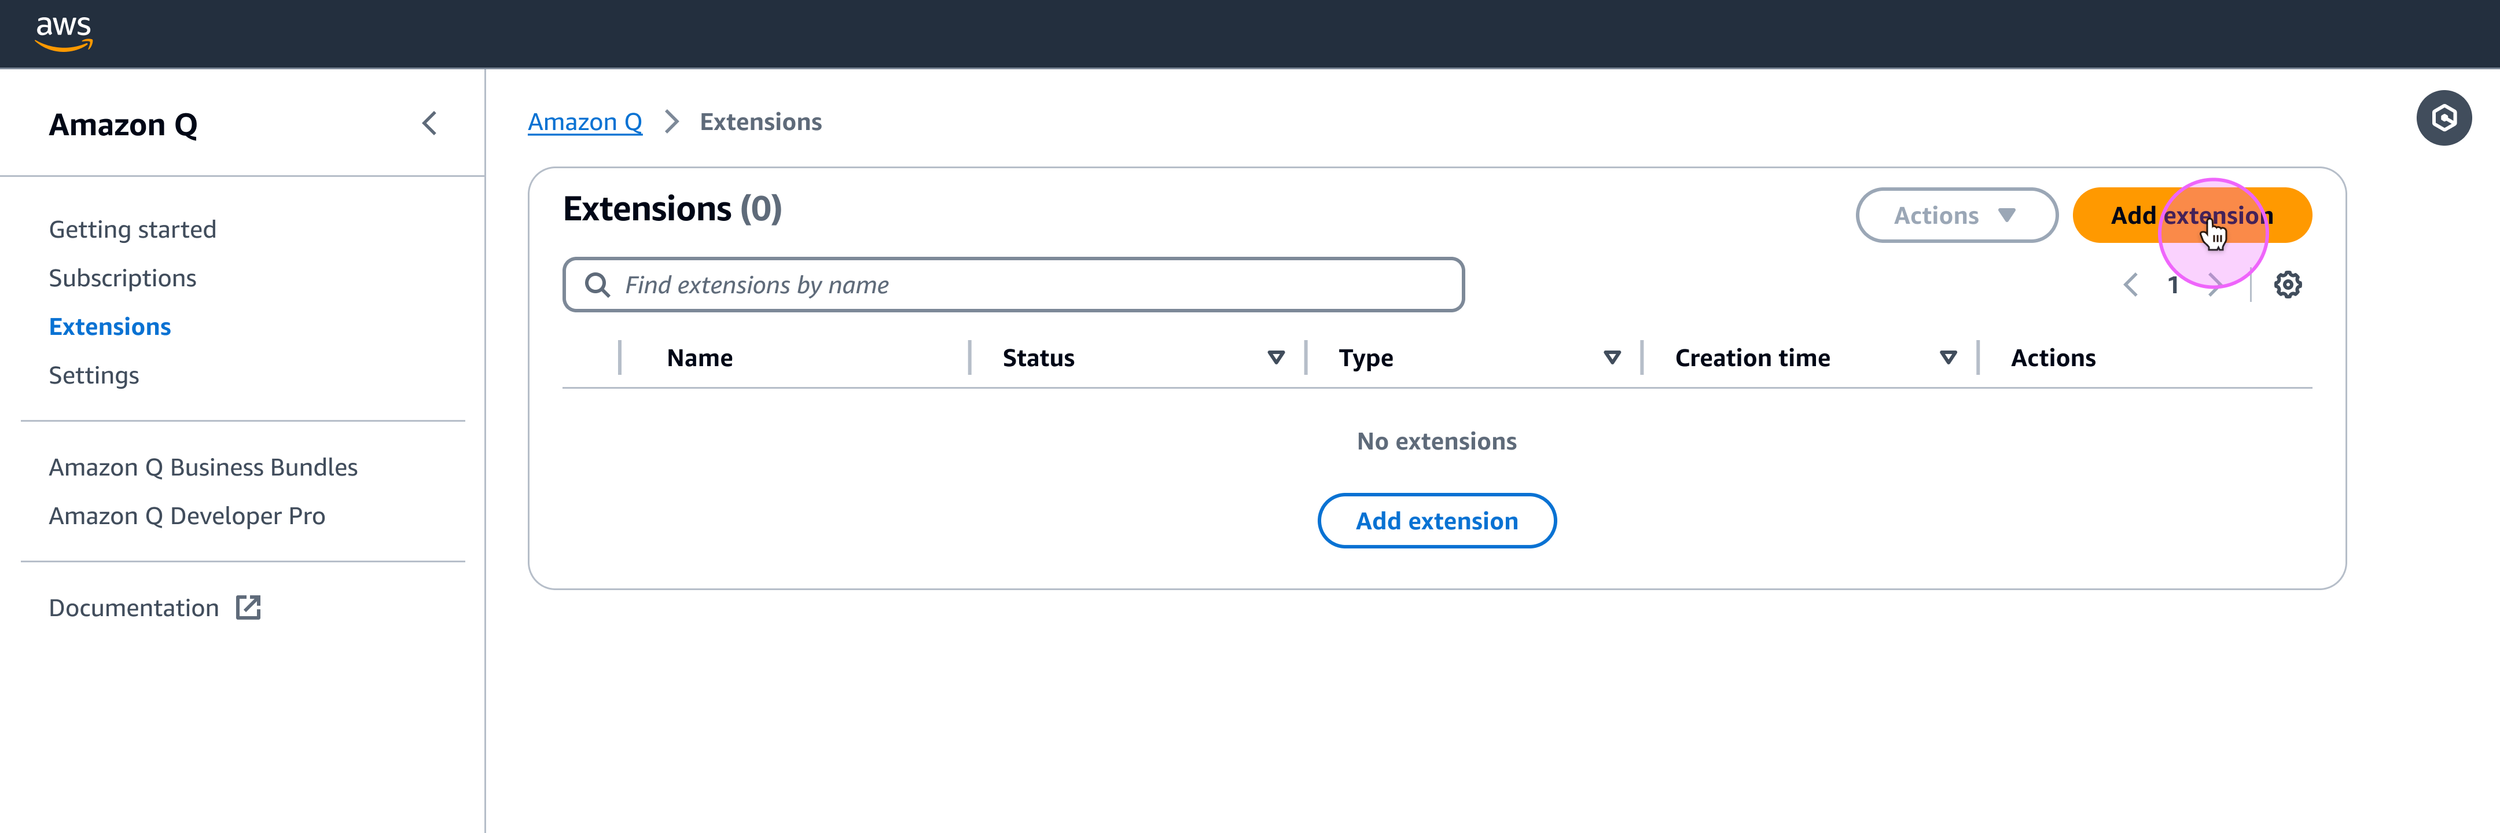Click the search magnifier icon
Viewport: 2500px width, 833px height.
tap(598, 285)
